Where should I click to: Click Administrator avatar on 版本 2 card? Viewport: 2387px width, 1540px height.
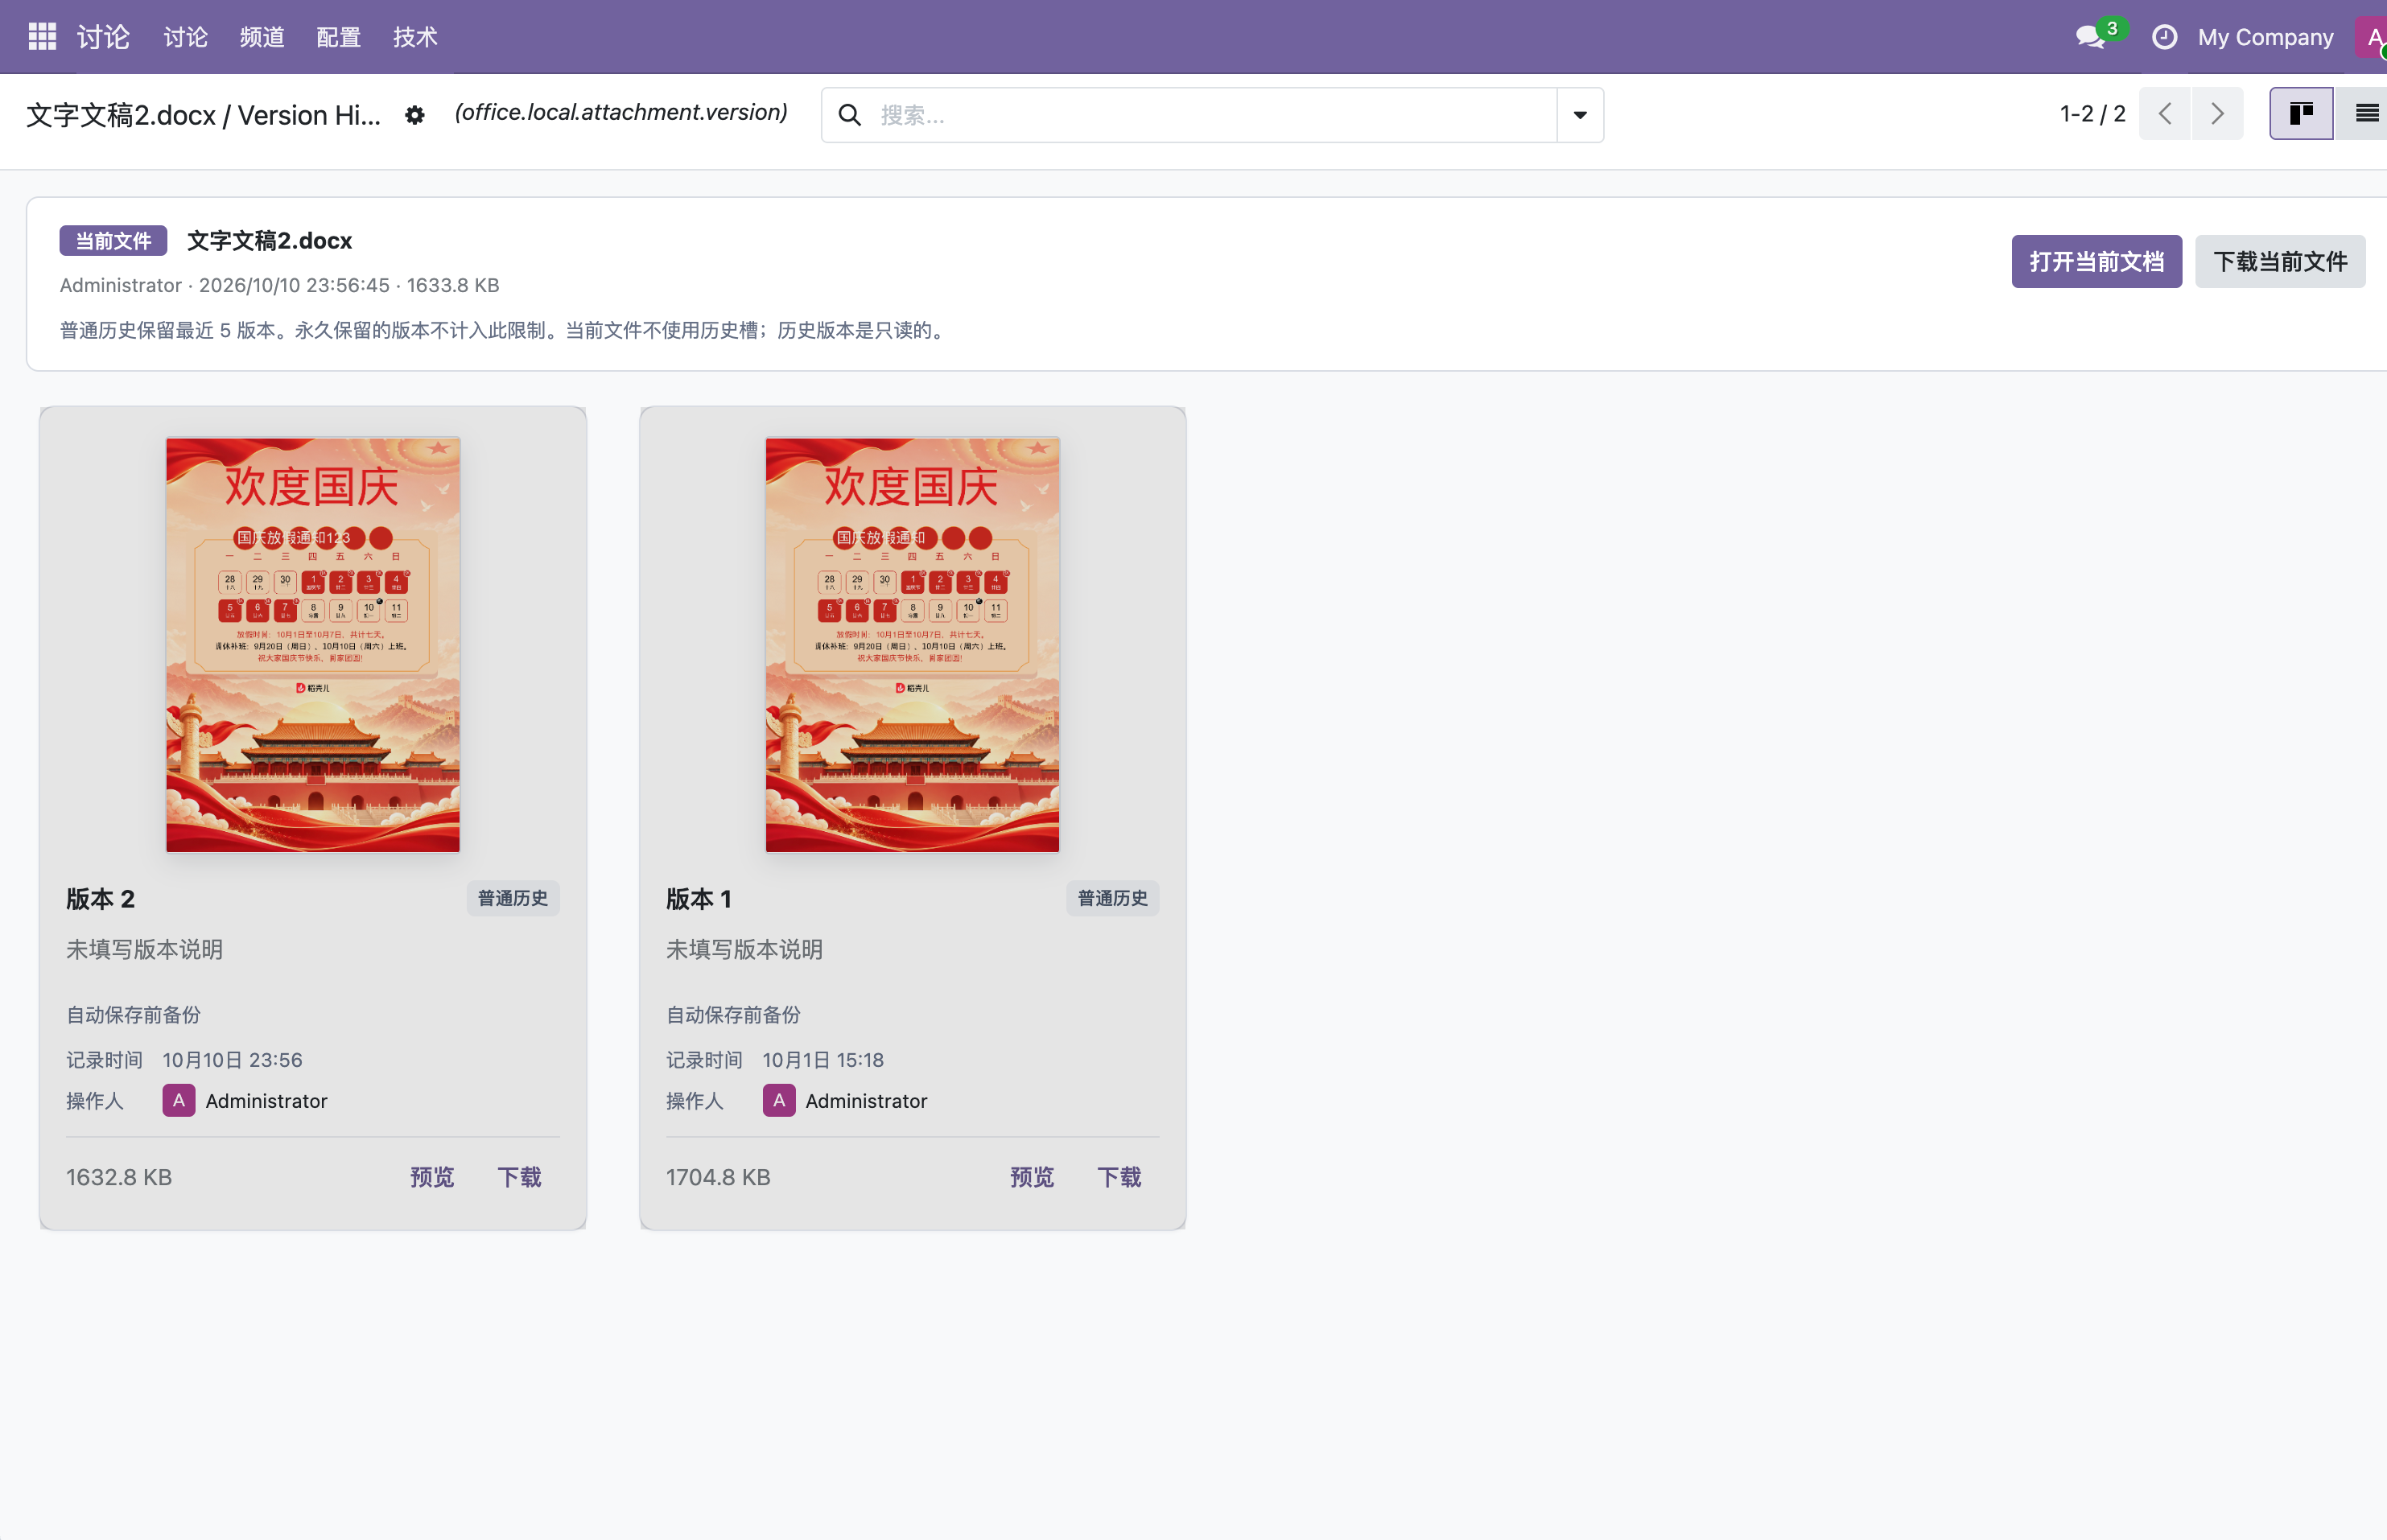click(x=179, y=1100)
